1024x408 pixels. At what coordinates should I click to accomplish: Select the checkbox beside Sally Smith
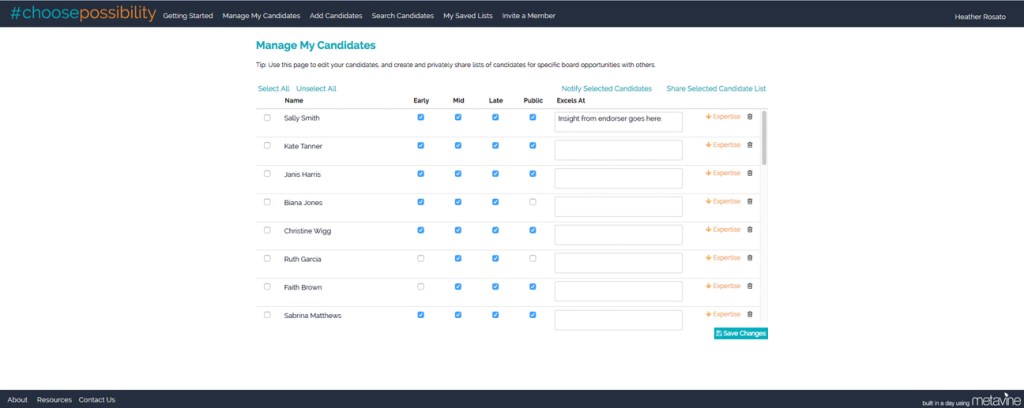(267, 118)
